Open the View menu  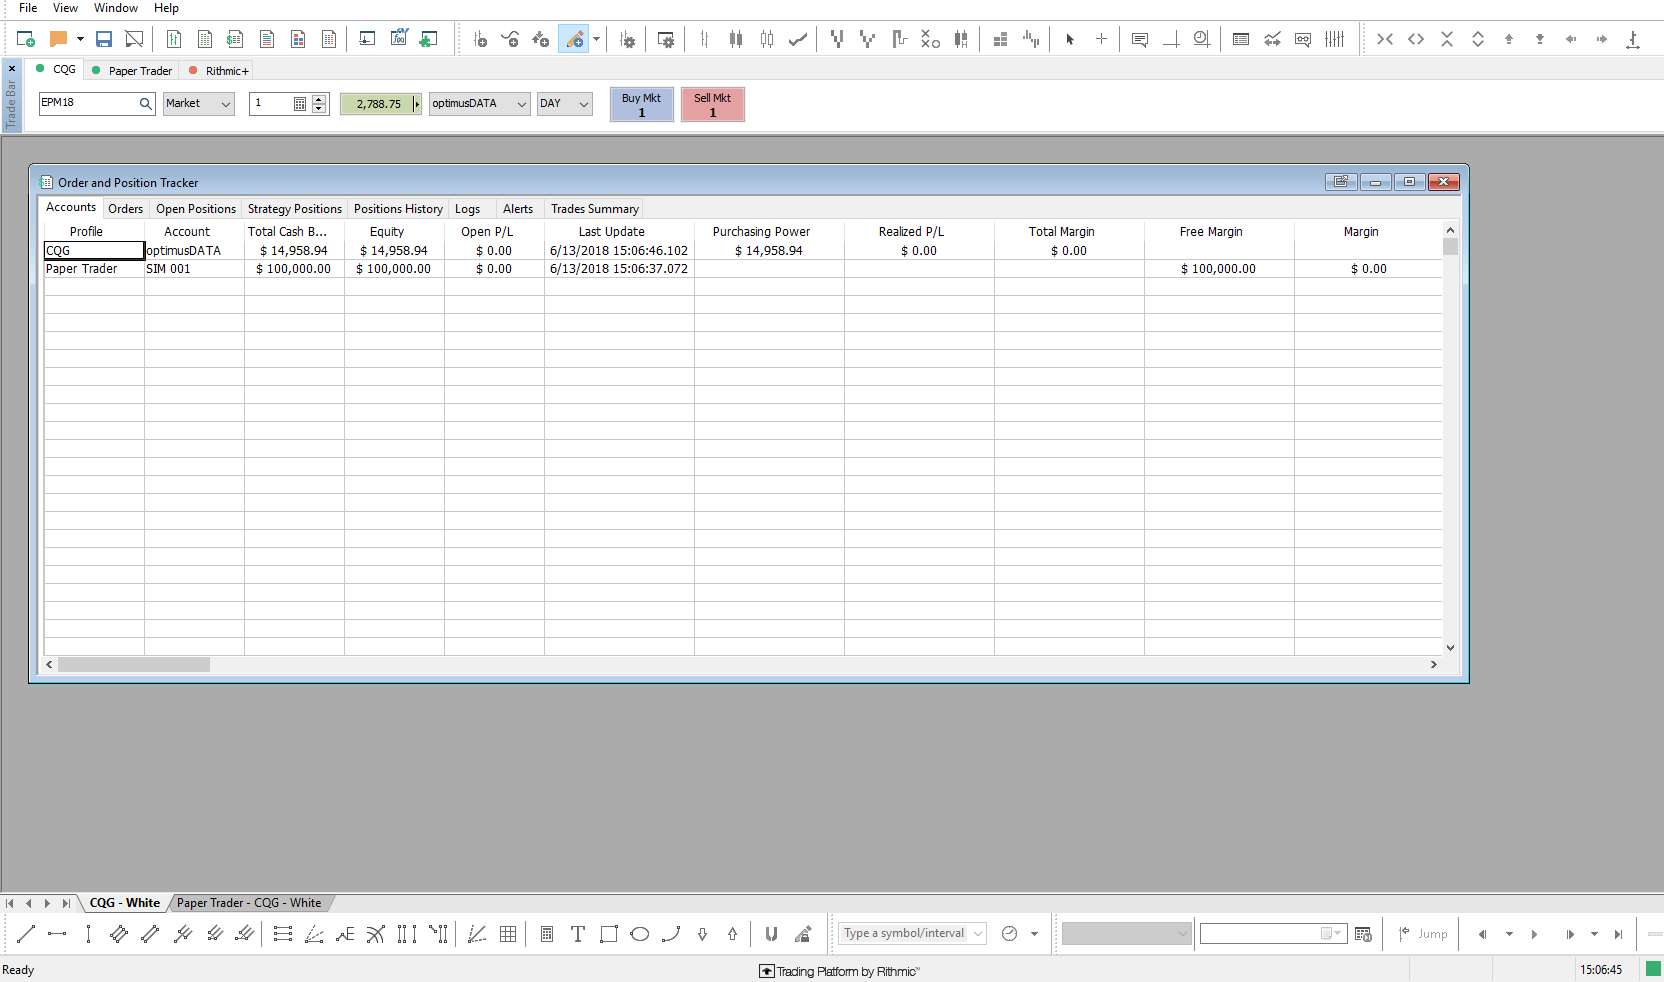click(x=65, y=8)
